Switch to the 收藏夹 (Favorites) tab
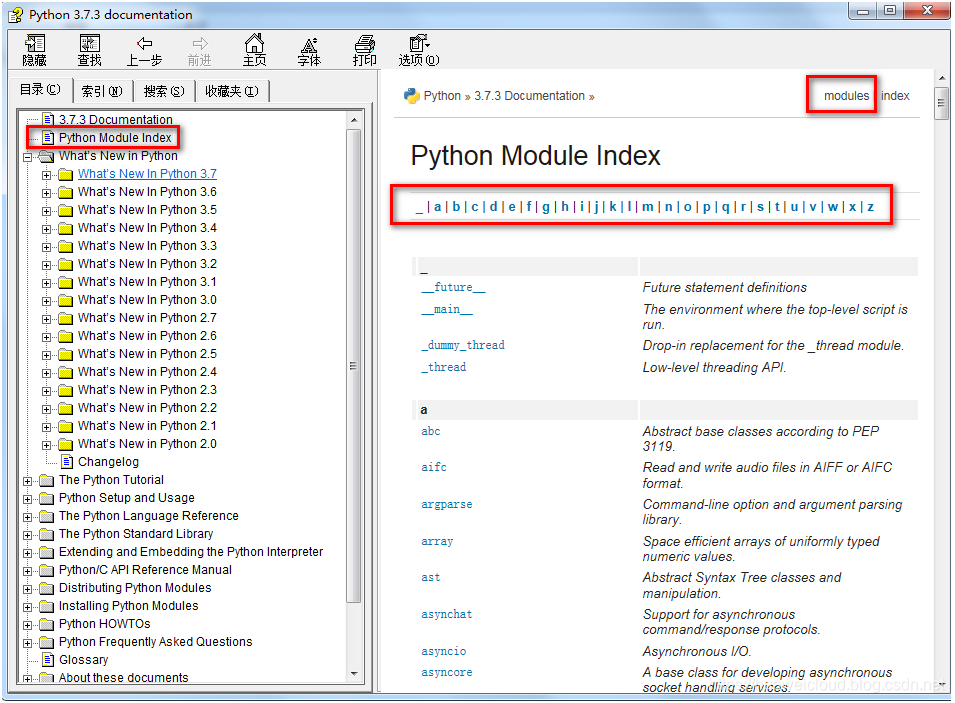This screenshot has width=955, height=703. (x=232, y=91)
